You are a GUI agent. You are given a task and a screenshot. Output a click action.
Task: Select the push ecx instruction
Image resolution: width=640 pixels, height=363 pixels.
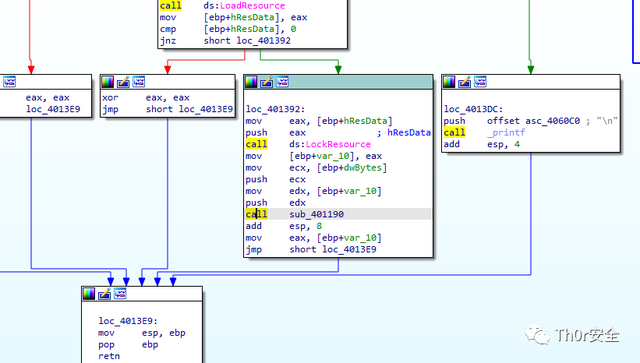276,179
